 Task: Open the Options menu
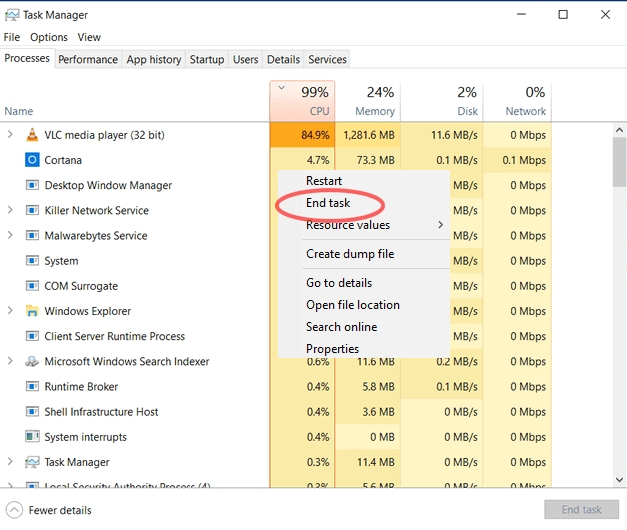(x=49, y=37)
